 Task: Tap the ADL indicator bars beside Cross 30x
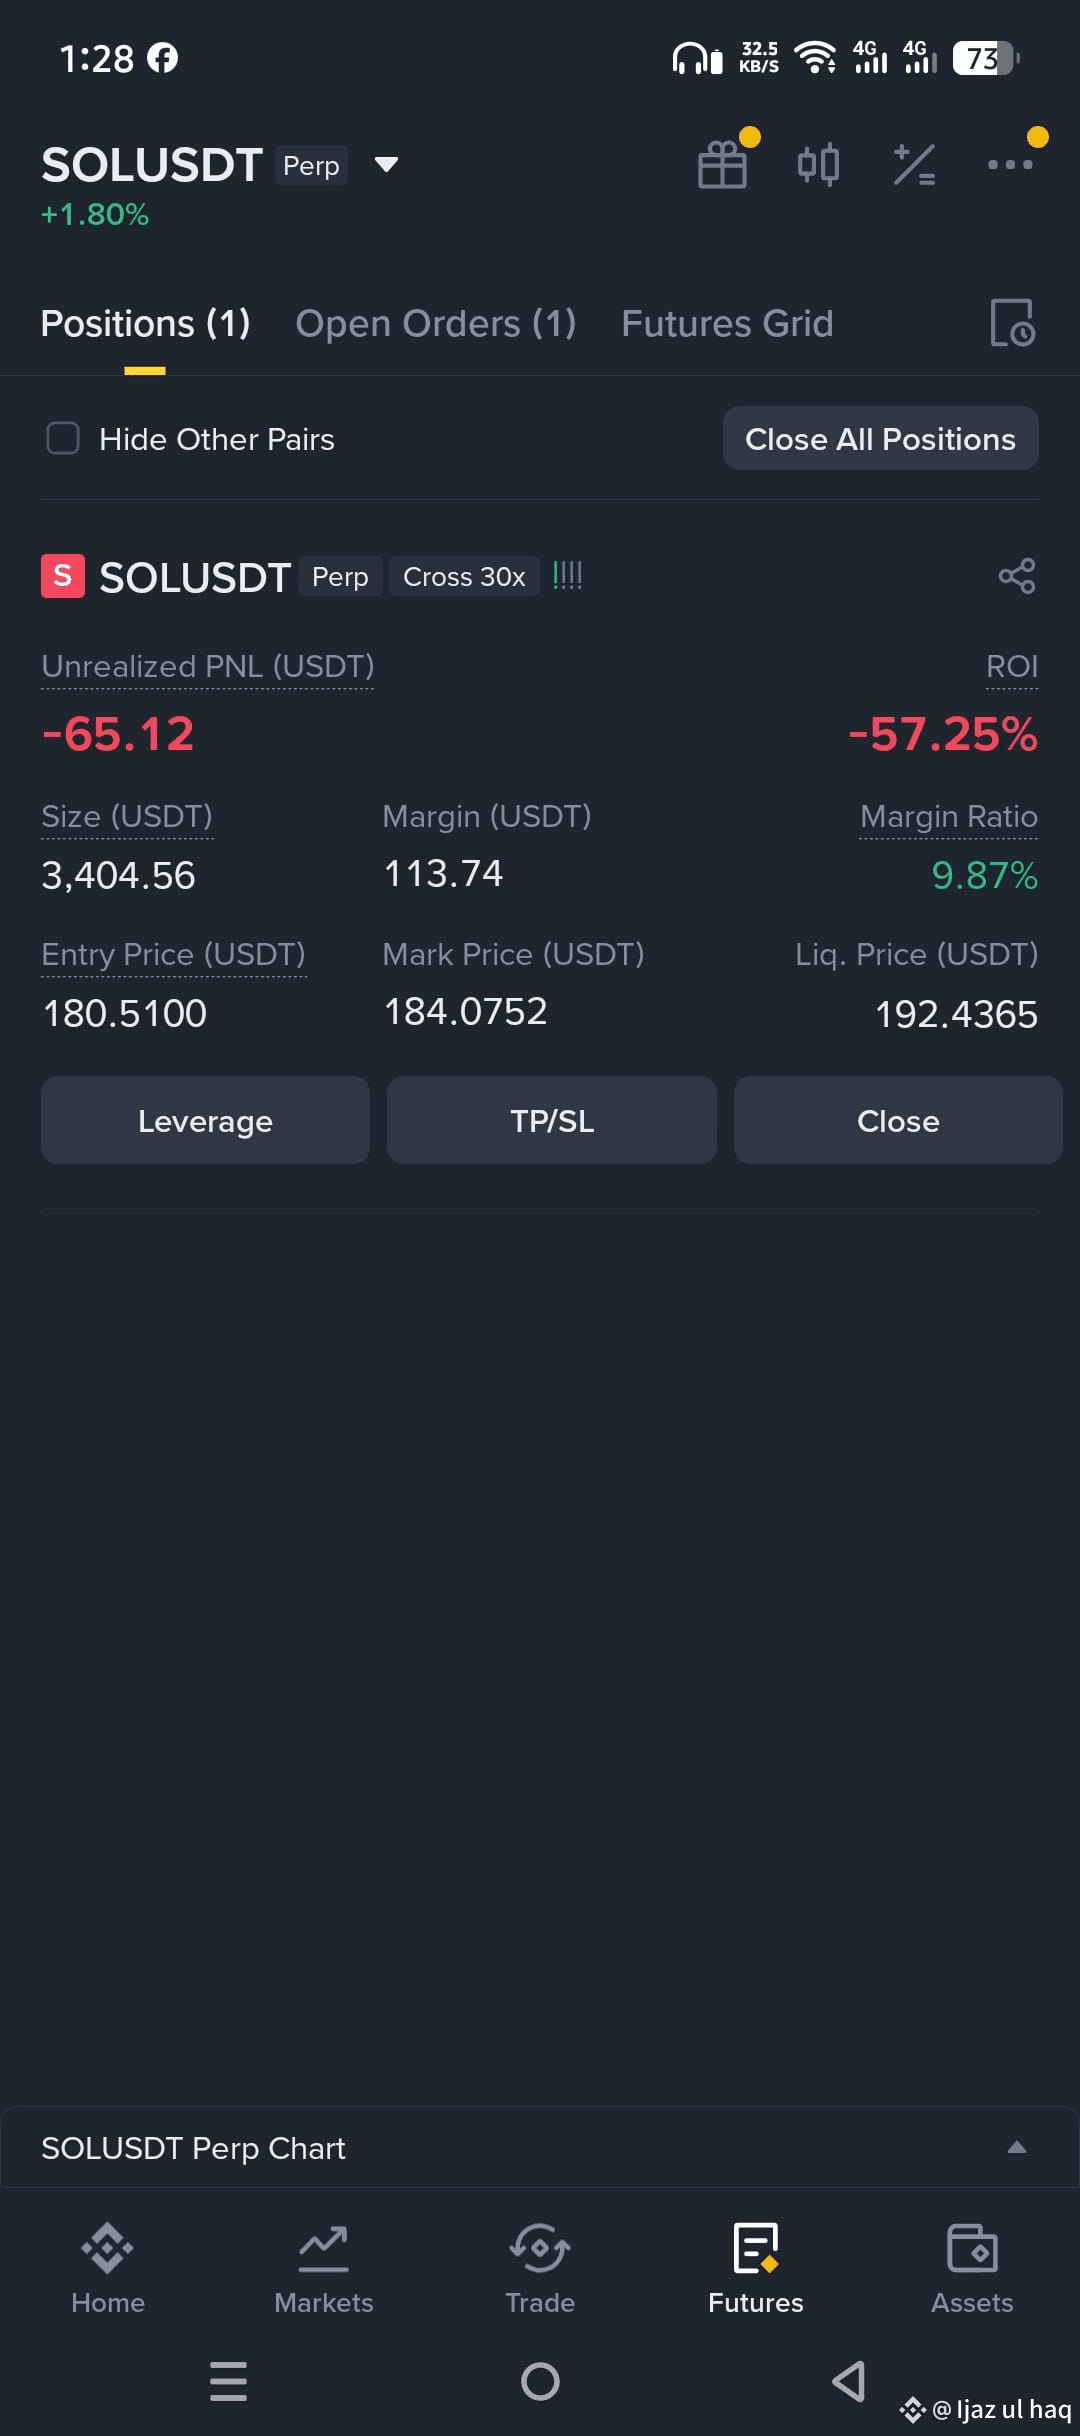pyautogui.click(x=567, y=575)
